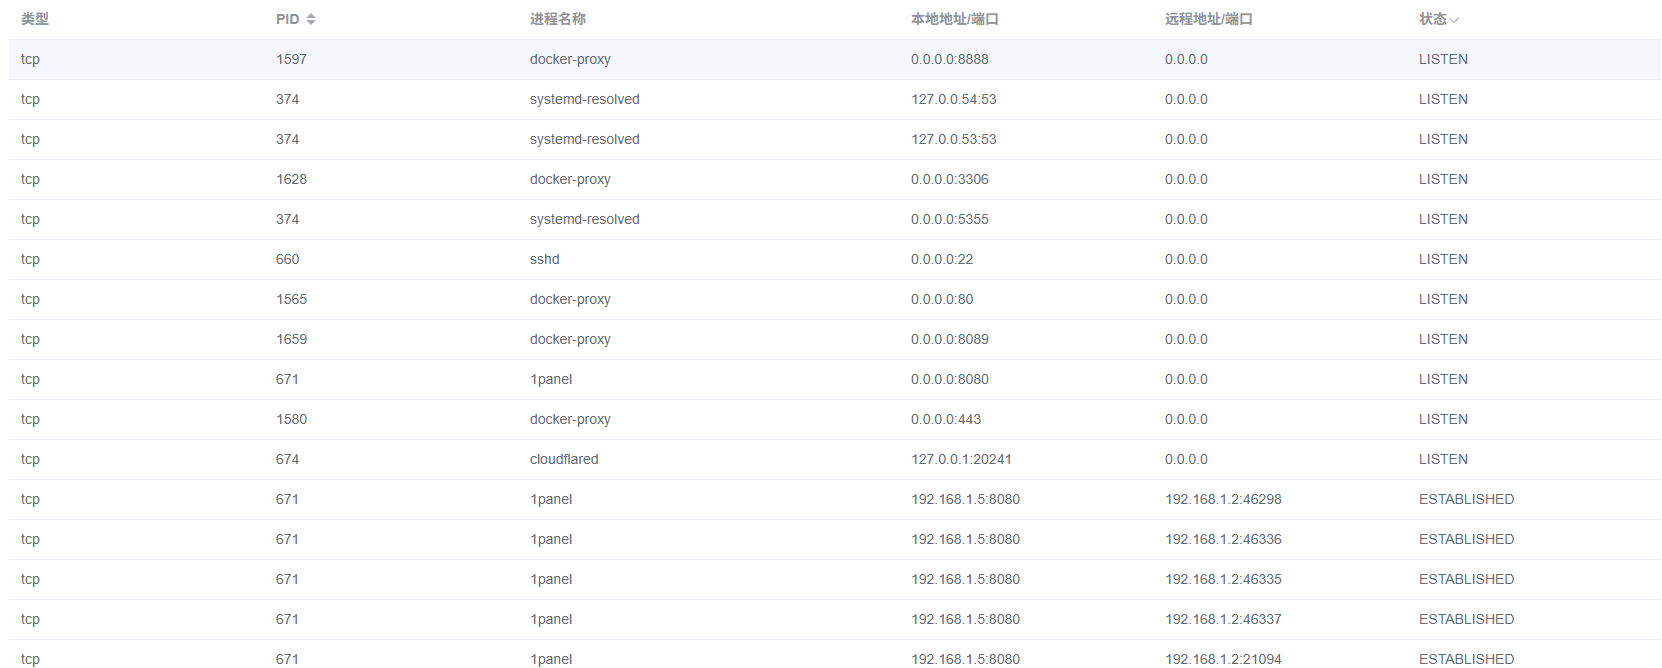
Task: Click the PID column header label
Action: click(x=288, y=19)
